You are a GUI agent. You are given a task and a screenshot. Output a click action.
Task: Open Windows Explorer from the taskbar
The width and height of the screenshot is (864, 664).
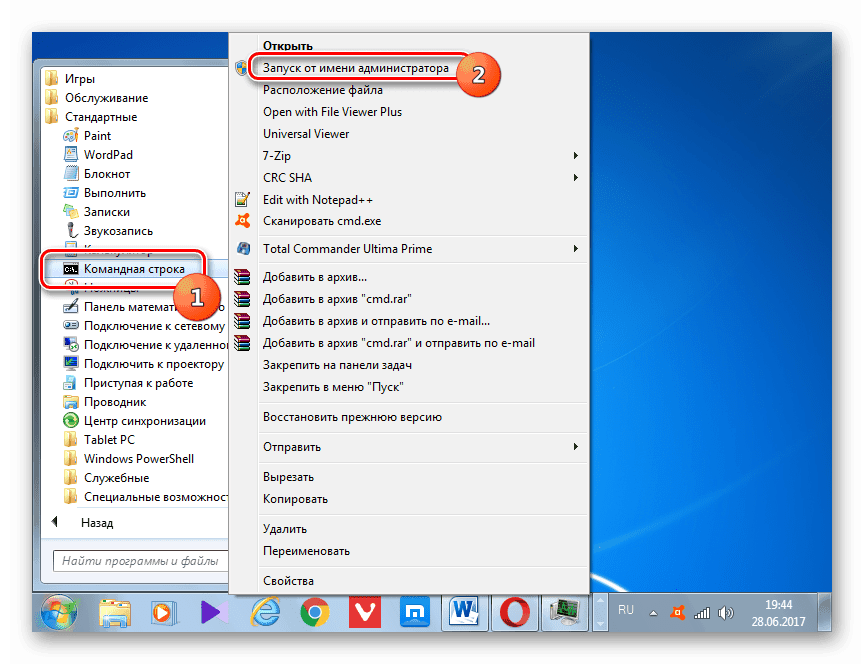point(115,612)
